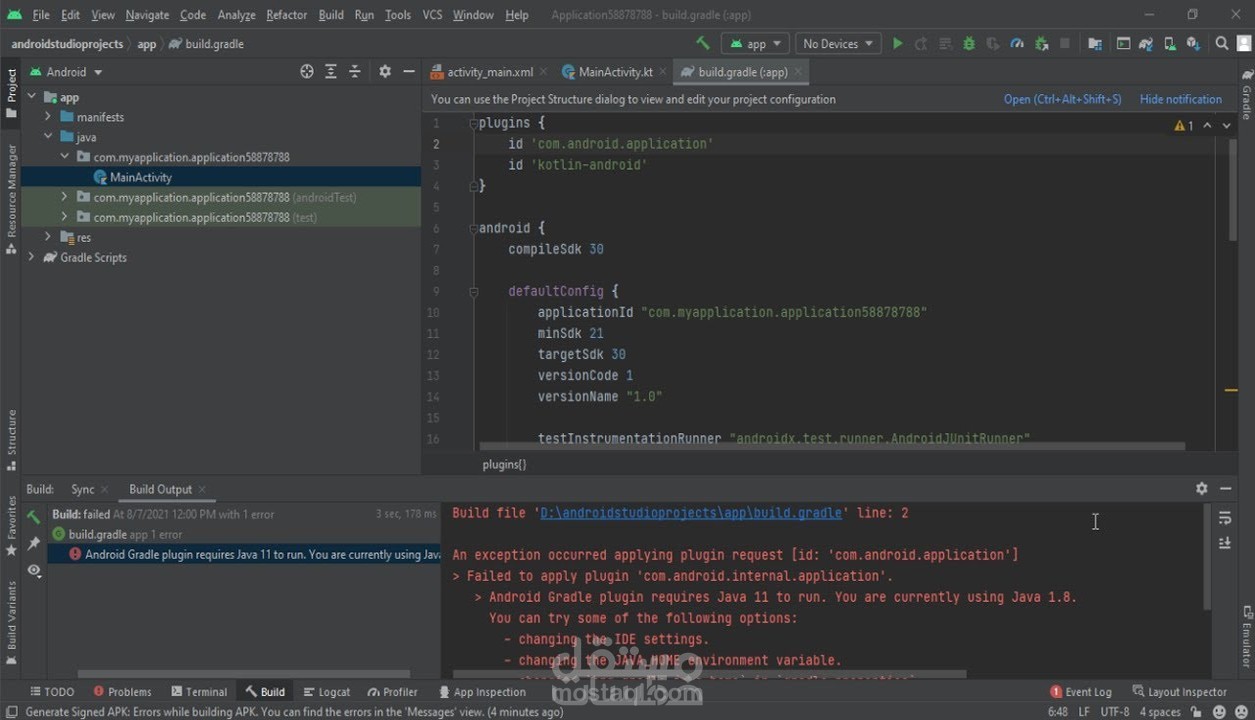Expand the androidTest package
The image size is (1255, 720).
coord(64,197)
